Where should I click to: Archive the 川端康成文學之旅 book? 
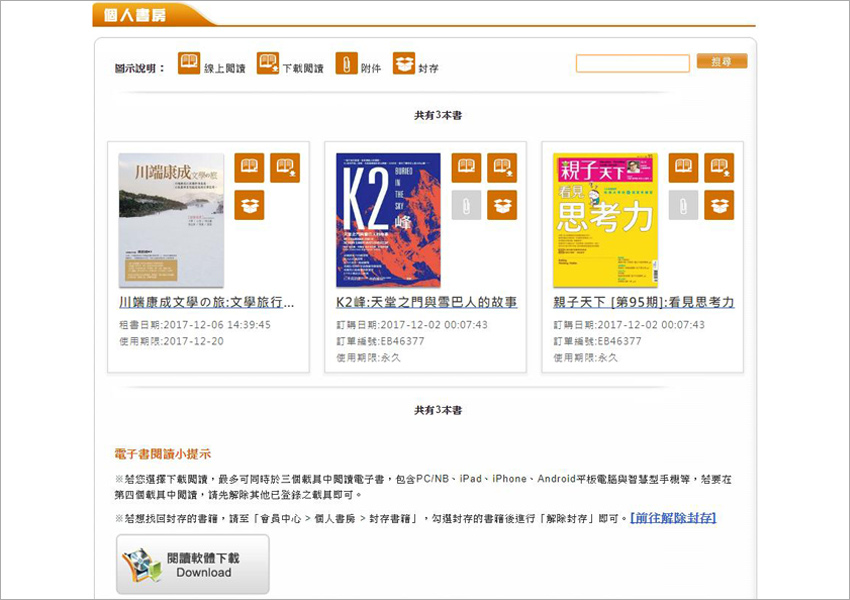pos(249,205)
